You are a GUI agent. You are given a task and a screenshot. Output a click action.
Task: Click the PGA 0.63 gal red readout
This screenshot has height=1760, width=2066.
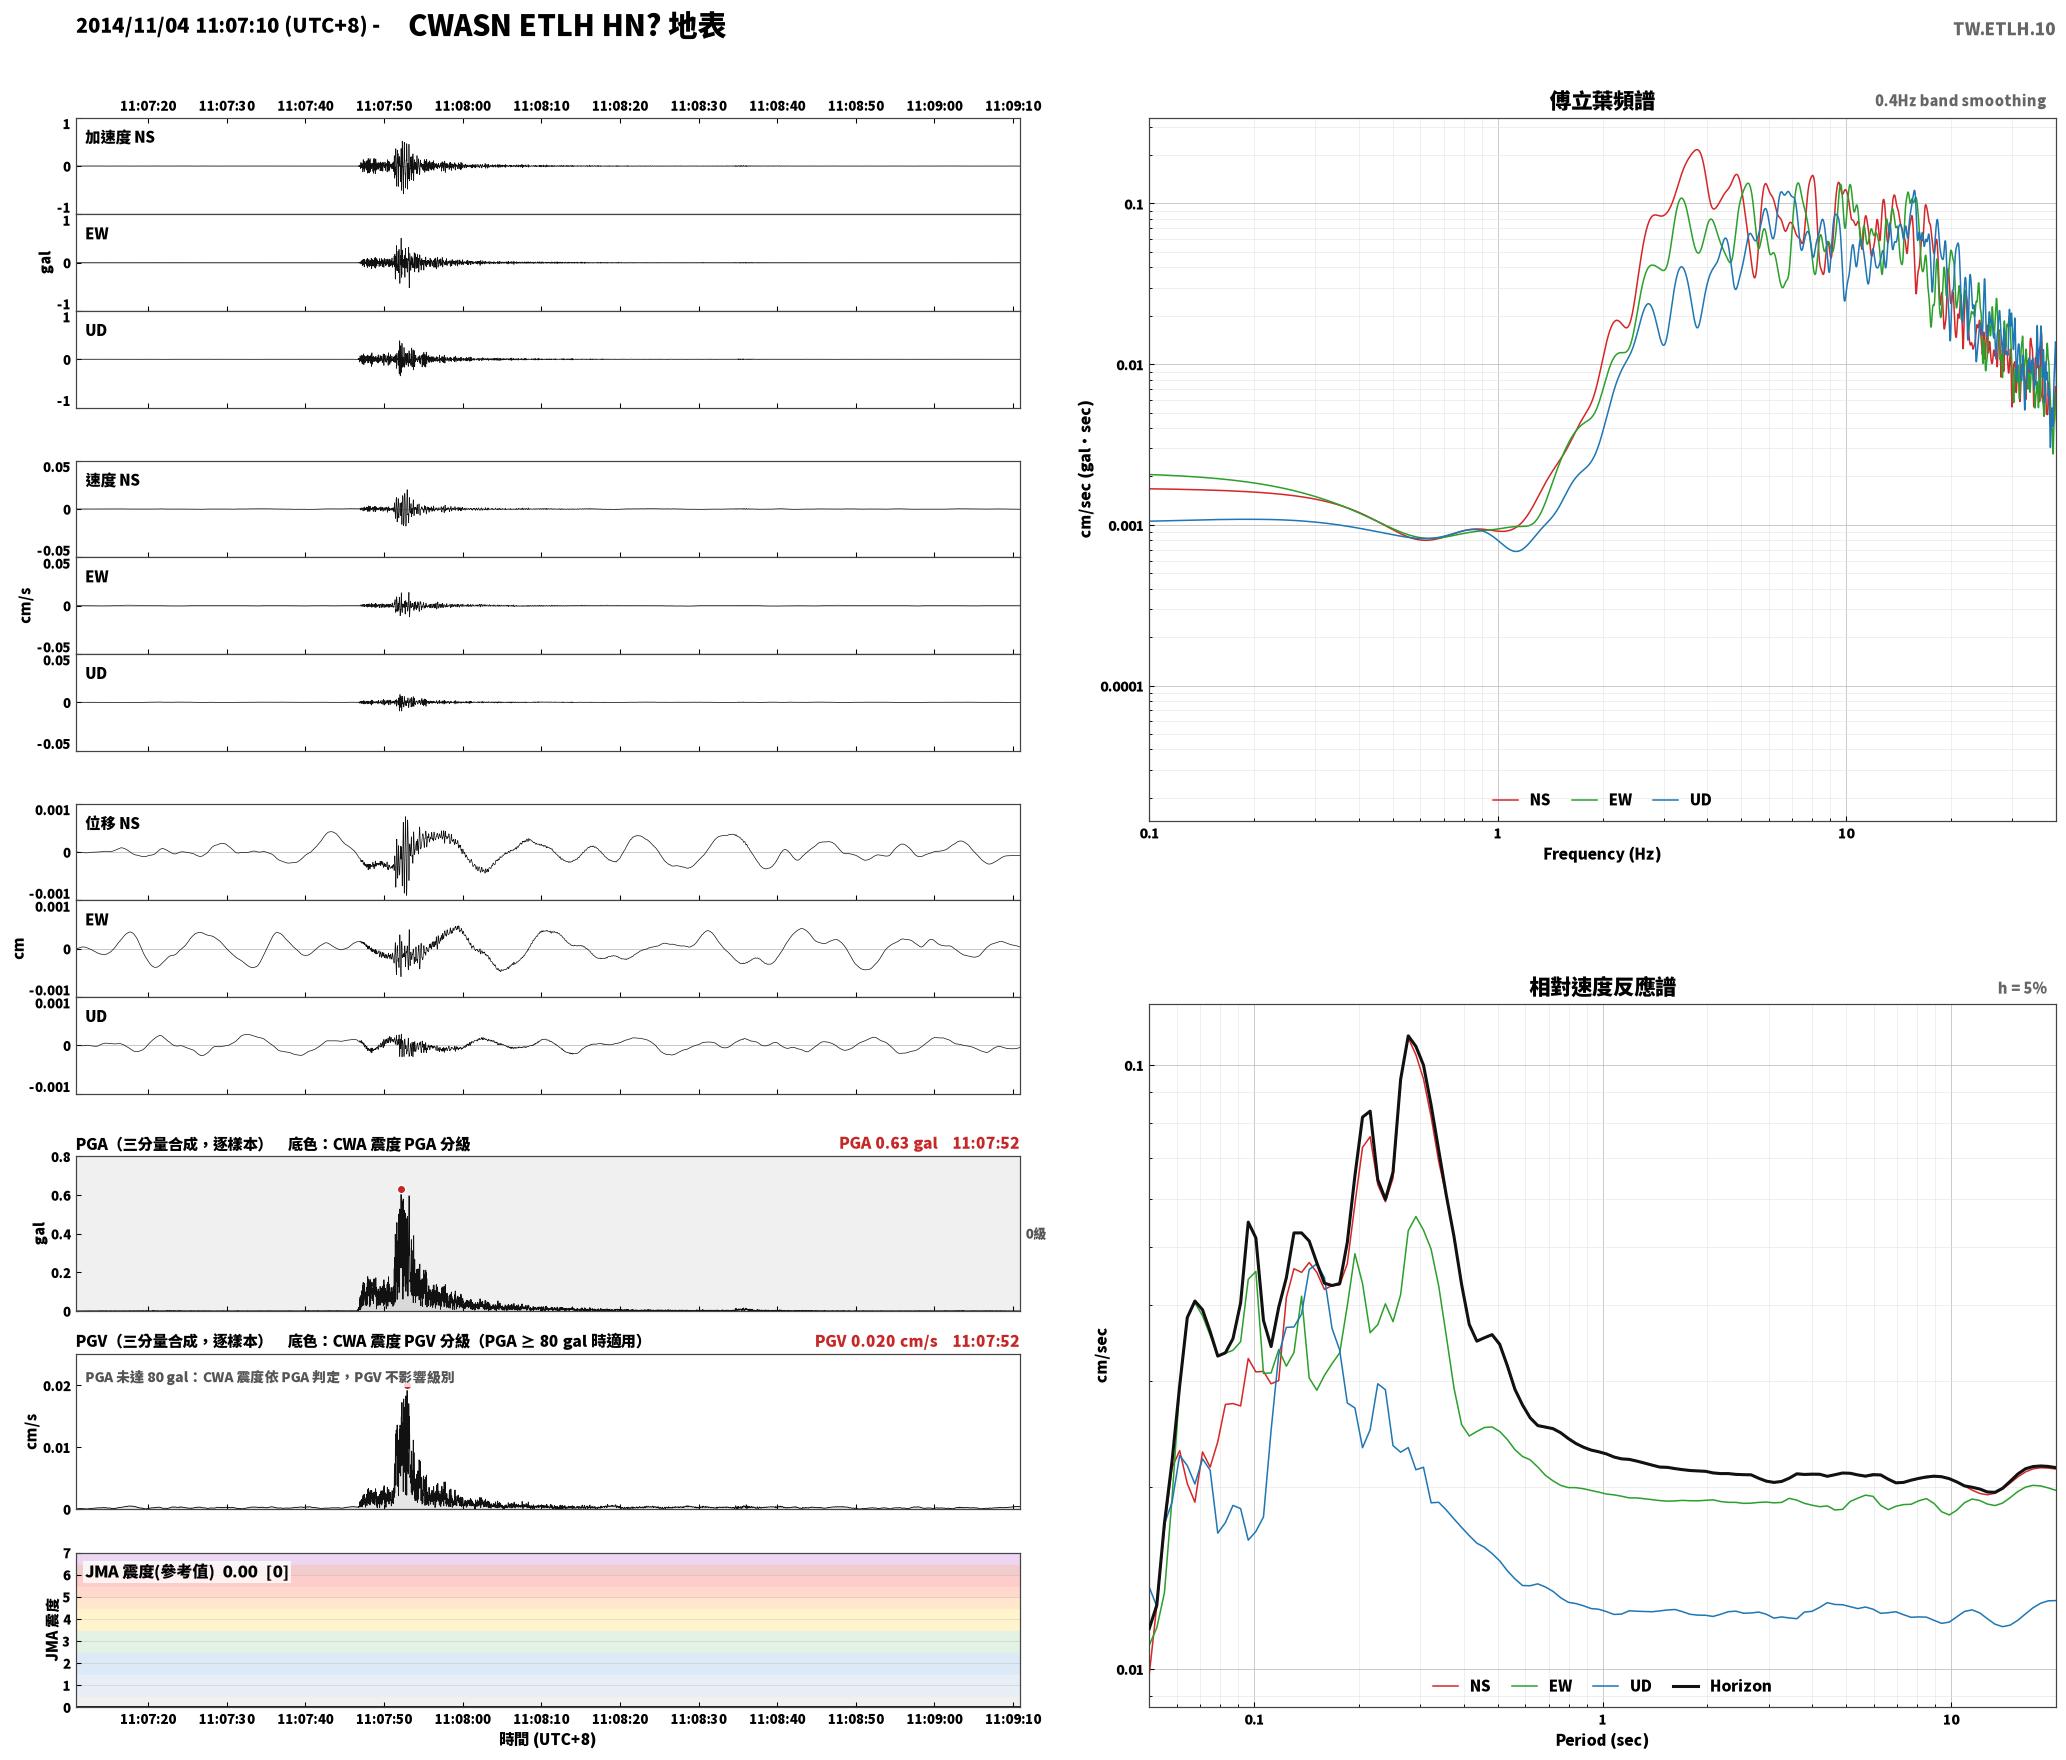[888, 1143]
